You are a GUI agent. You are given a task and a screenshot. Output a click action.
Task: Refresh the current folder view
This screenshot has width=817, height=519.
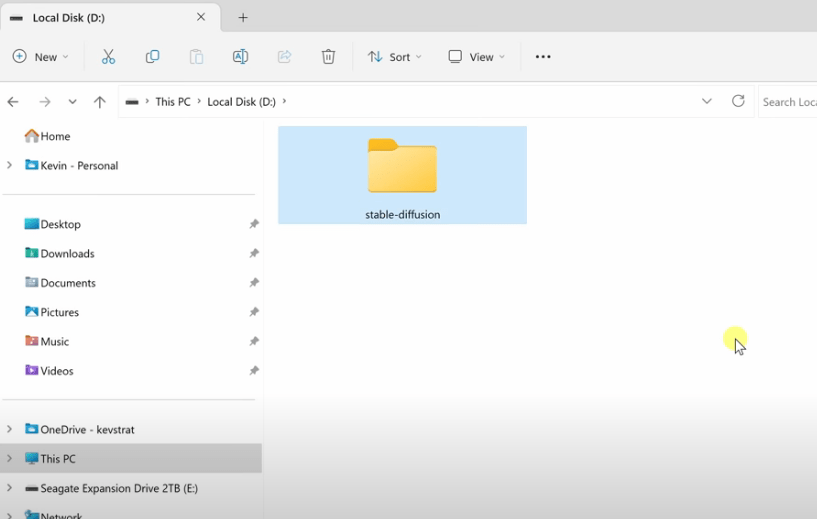tap(738, 101)
